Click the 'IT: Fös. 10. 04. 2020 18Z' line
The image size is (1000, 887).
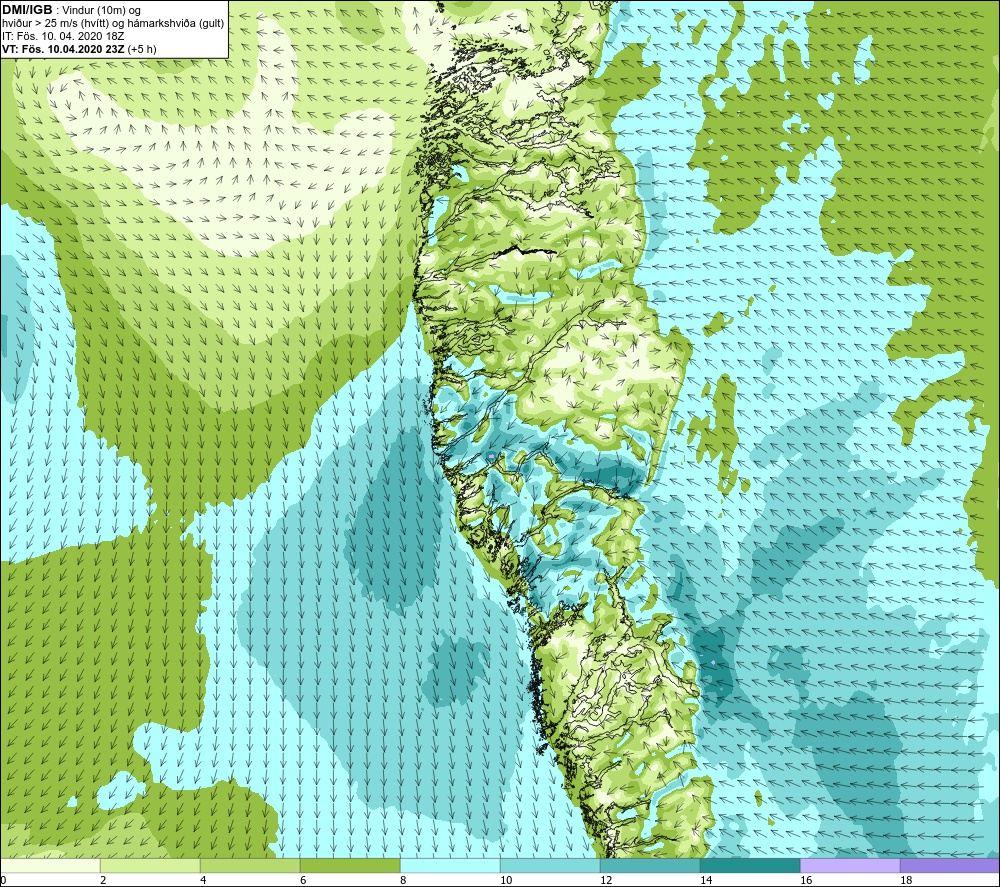coord(64,36)
